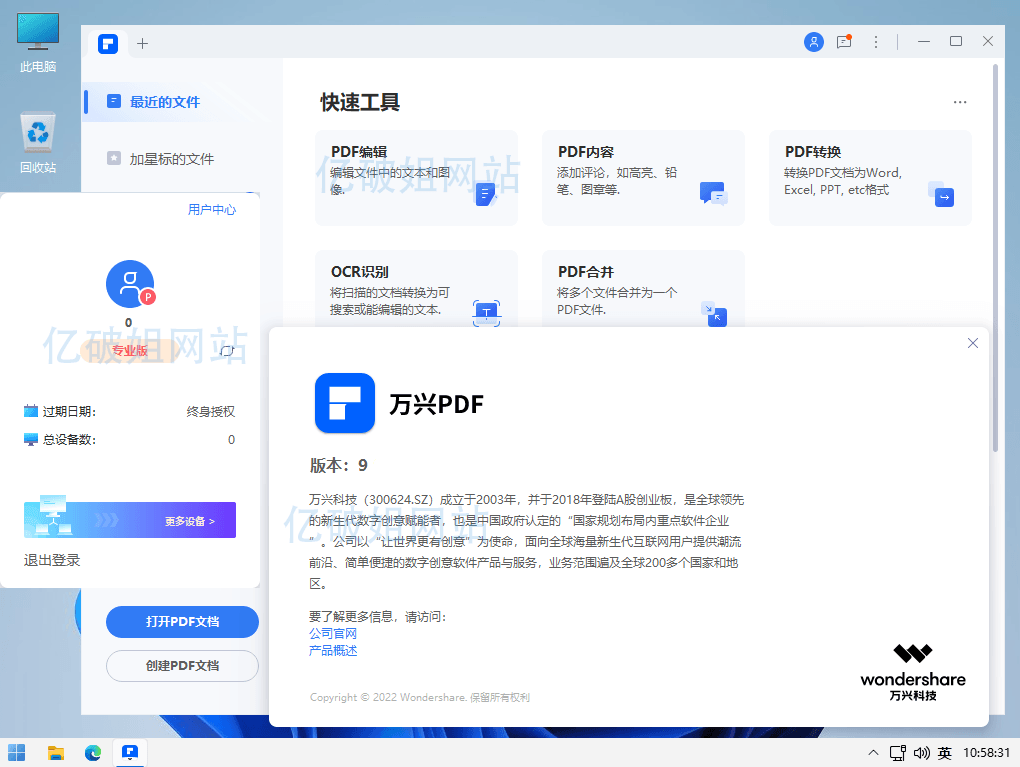Open the three-dot menu in title bar
The image size is (1020, 767).
pyautogui.click(x=876, y=42)
